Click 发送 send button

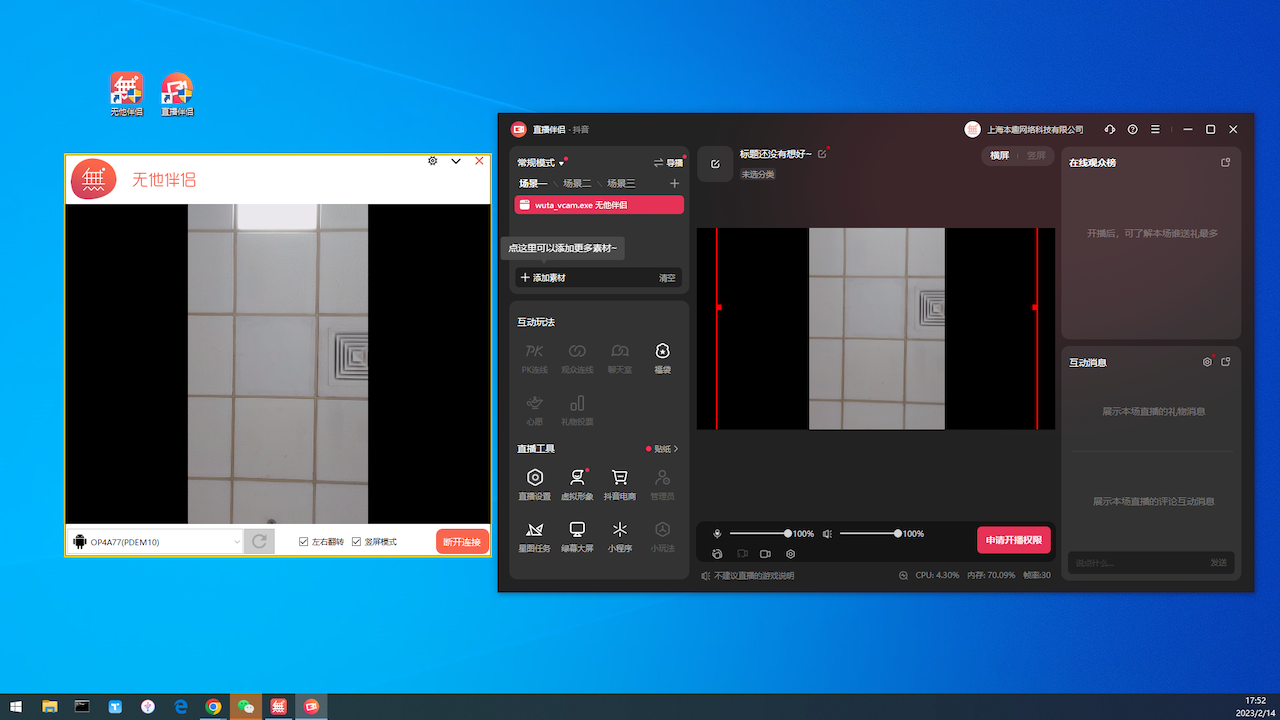[1218, 563]
